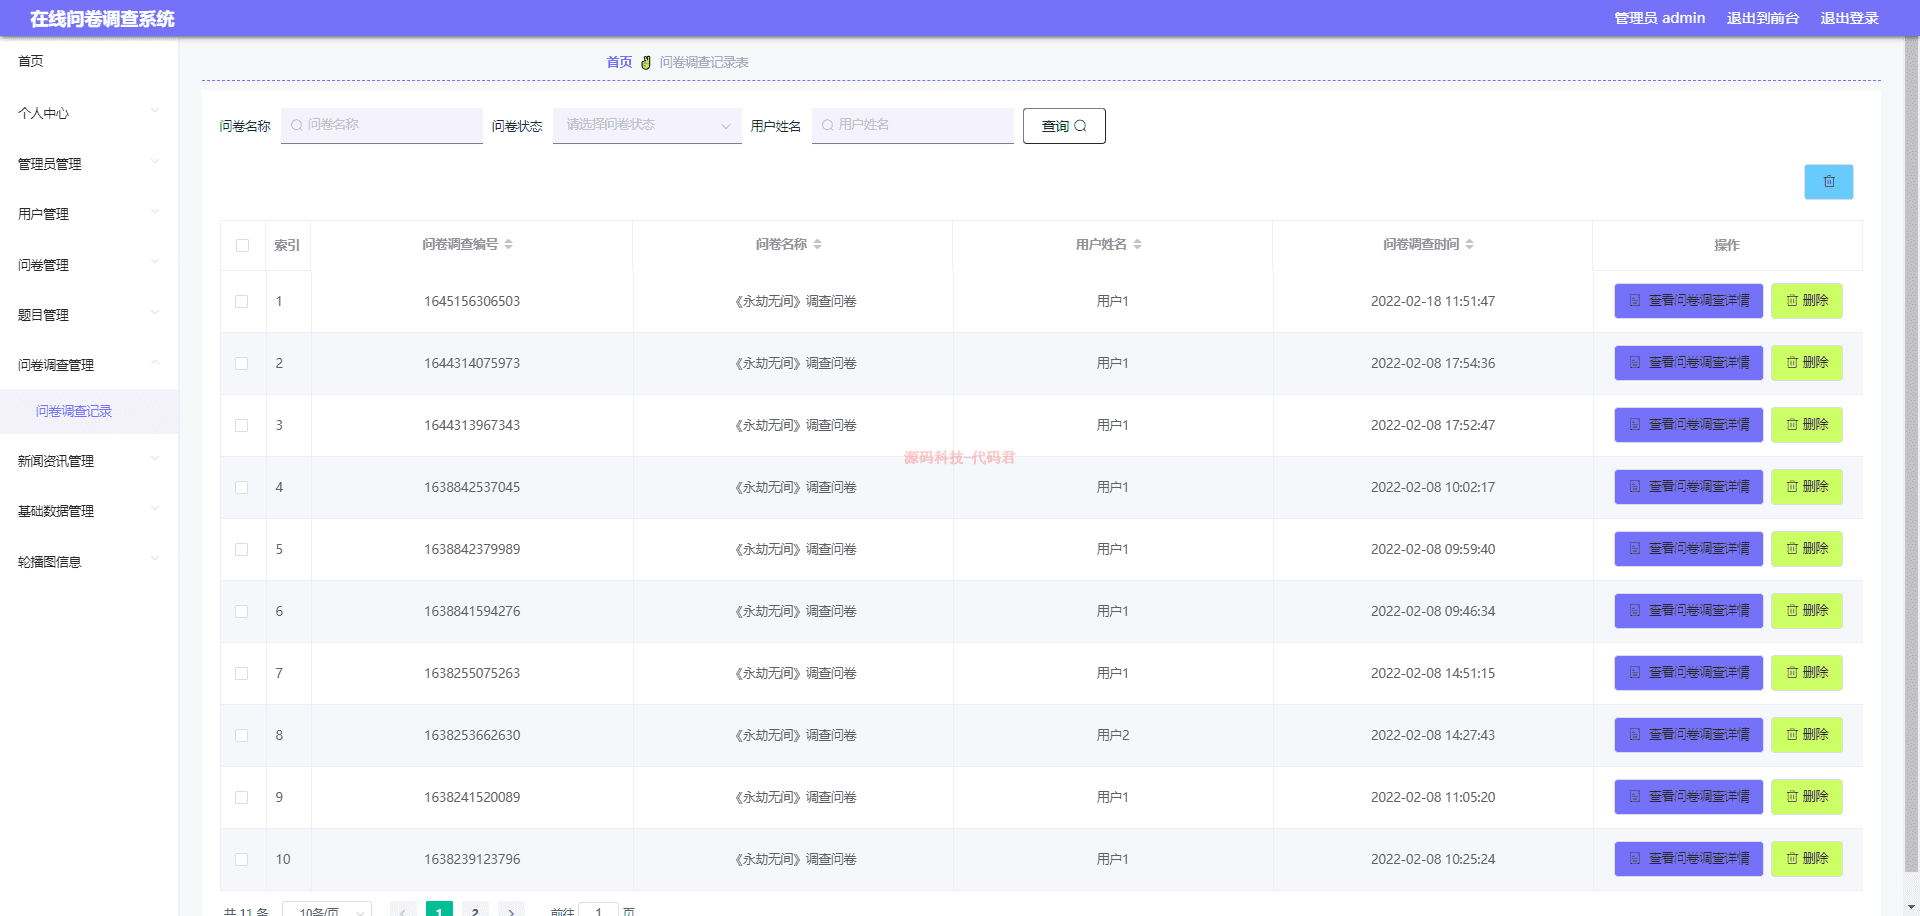Image resolution: width=1920 pixels, height=916 pixels.
Task: Click the batch delete trash icon above the table
Action: click(1828, 182)
